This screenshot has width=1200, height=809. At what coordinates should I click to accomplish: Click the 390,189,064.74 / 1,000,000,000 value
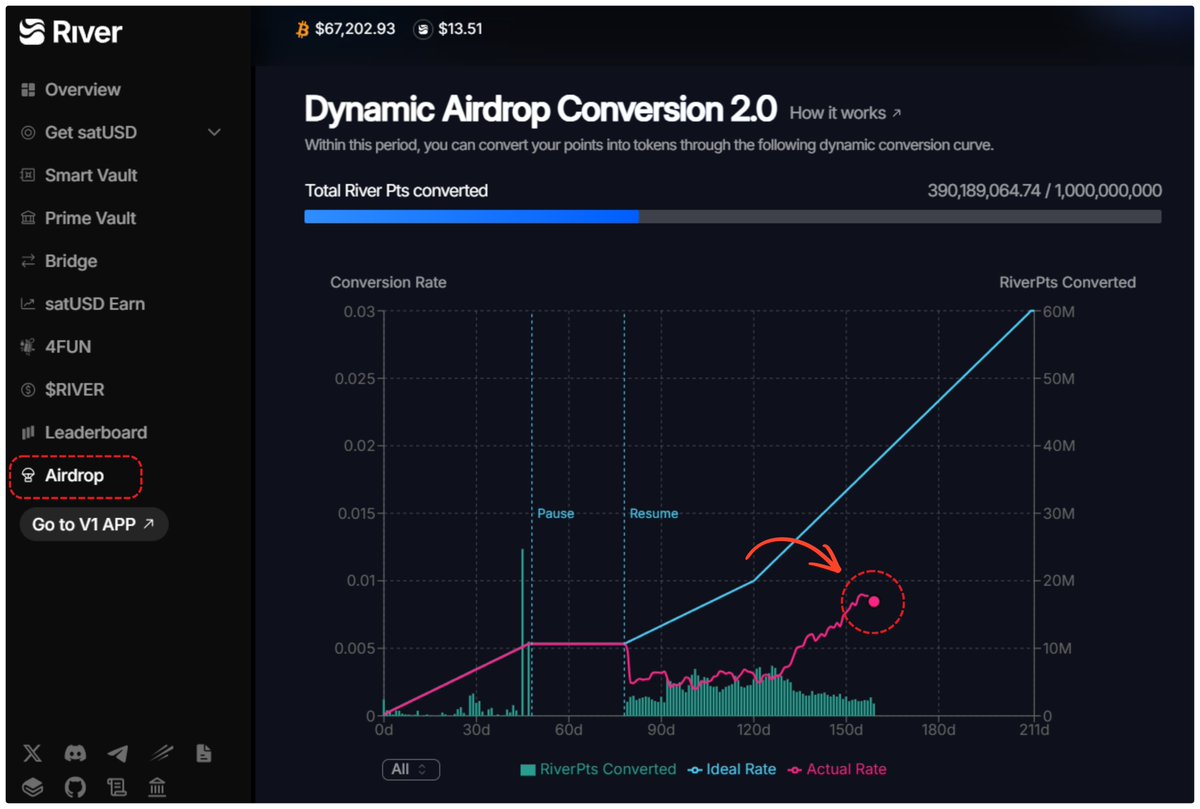[1045, 190]
